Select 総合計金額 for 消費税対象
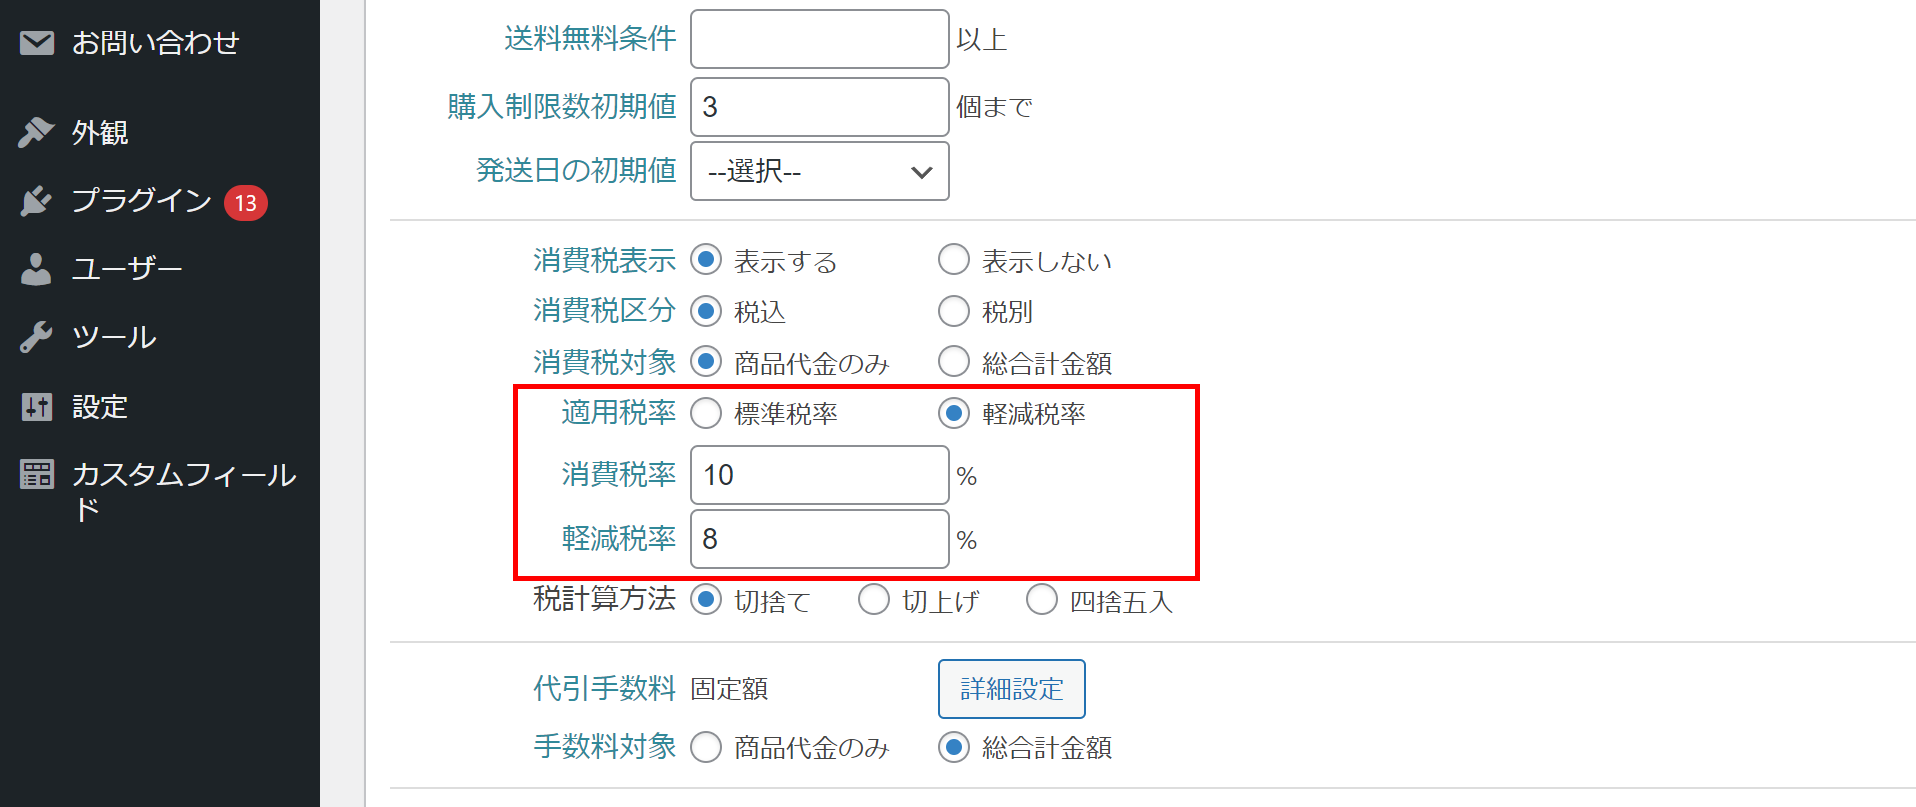 954,361
